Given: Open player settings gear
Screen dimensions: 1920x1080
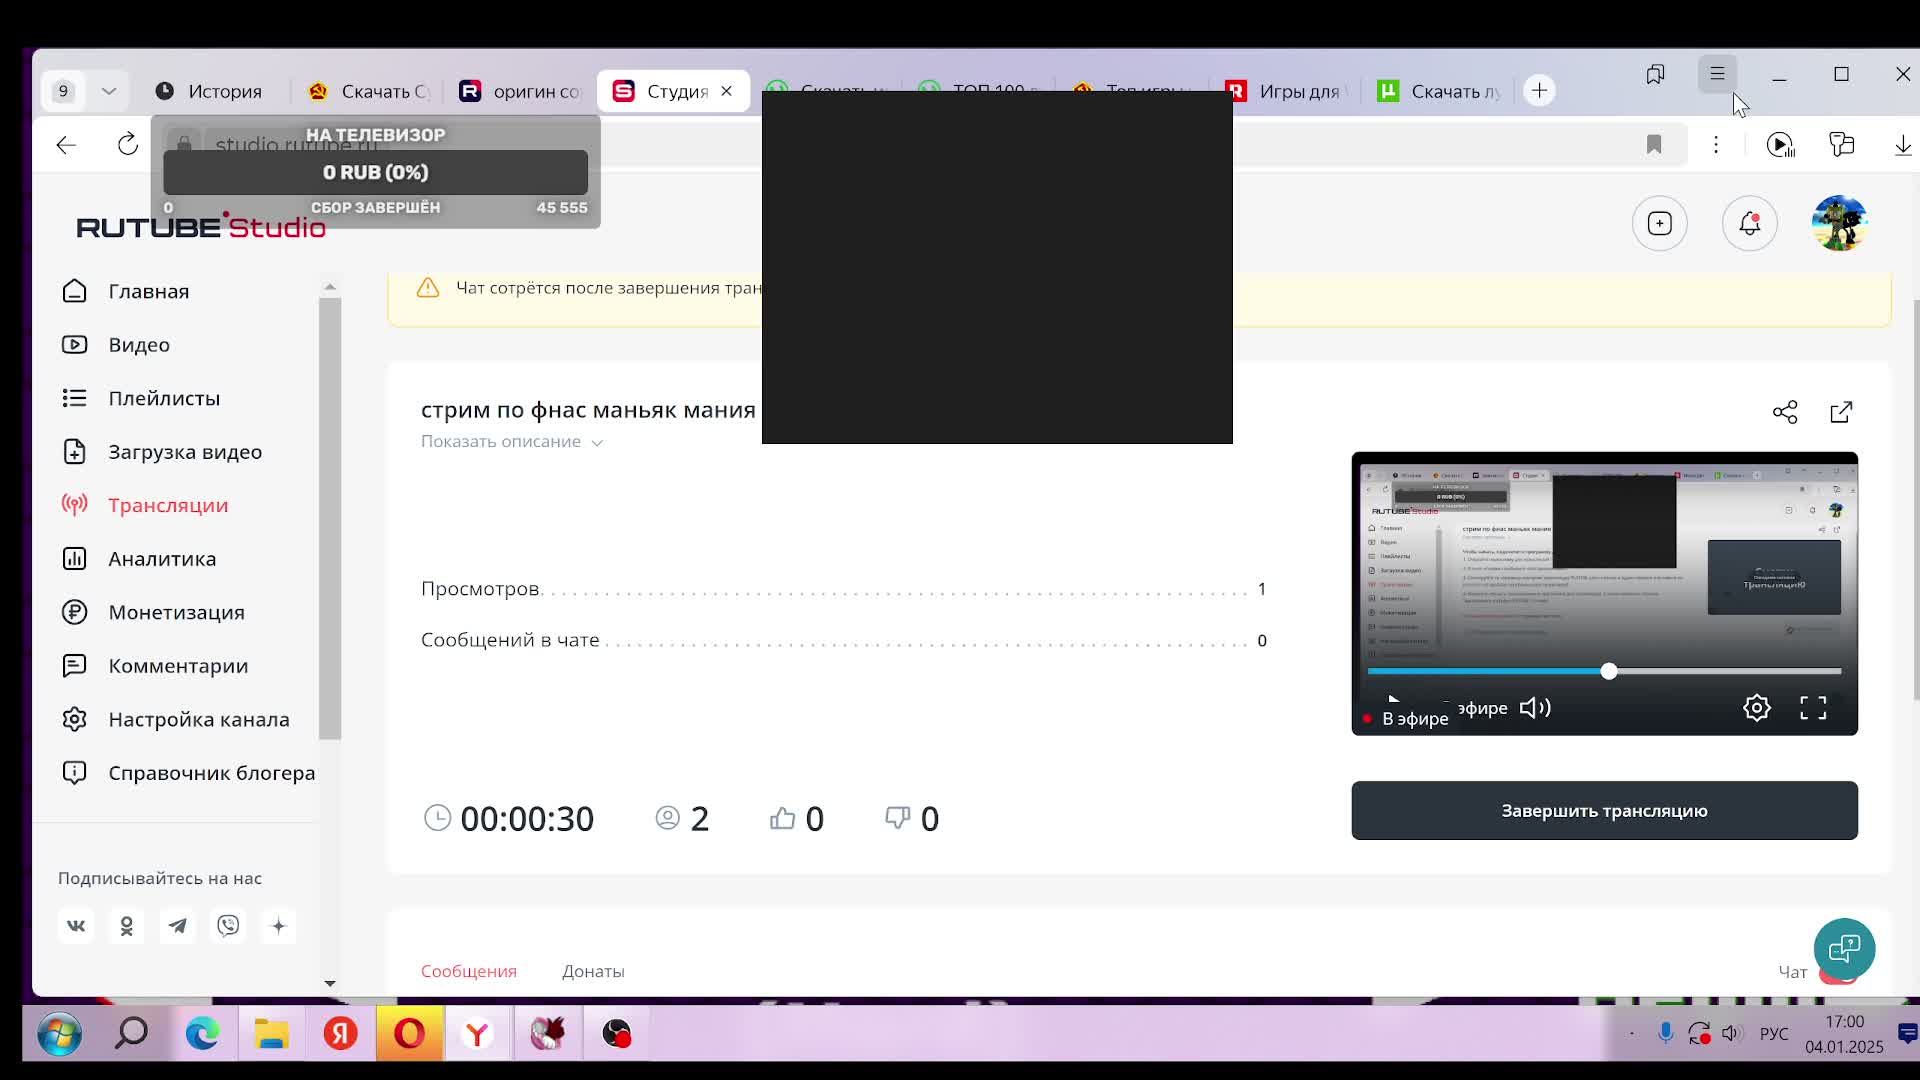Looking at the screenshot, I should tap(1756, 708).
